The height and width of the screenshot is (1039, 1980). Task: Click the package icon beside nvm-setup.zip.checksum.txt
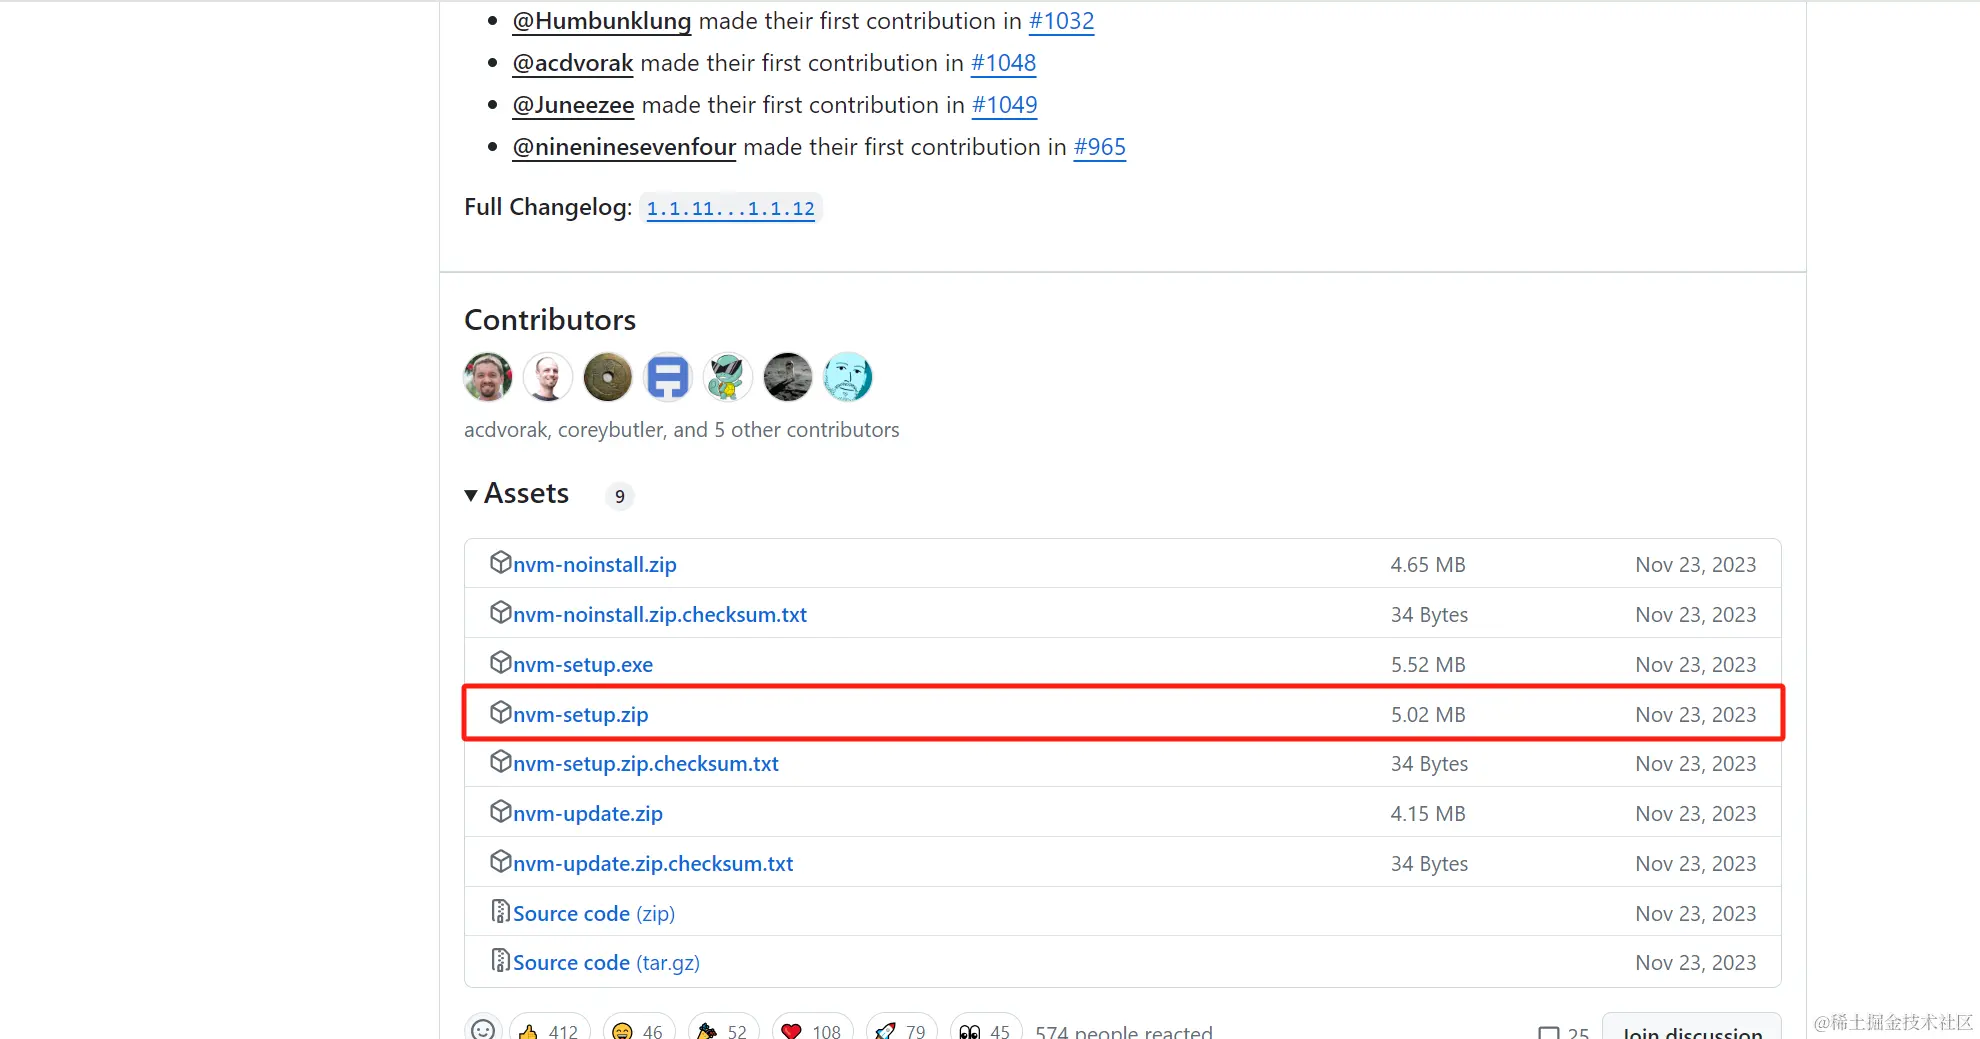tap(500, 761)
